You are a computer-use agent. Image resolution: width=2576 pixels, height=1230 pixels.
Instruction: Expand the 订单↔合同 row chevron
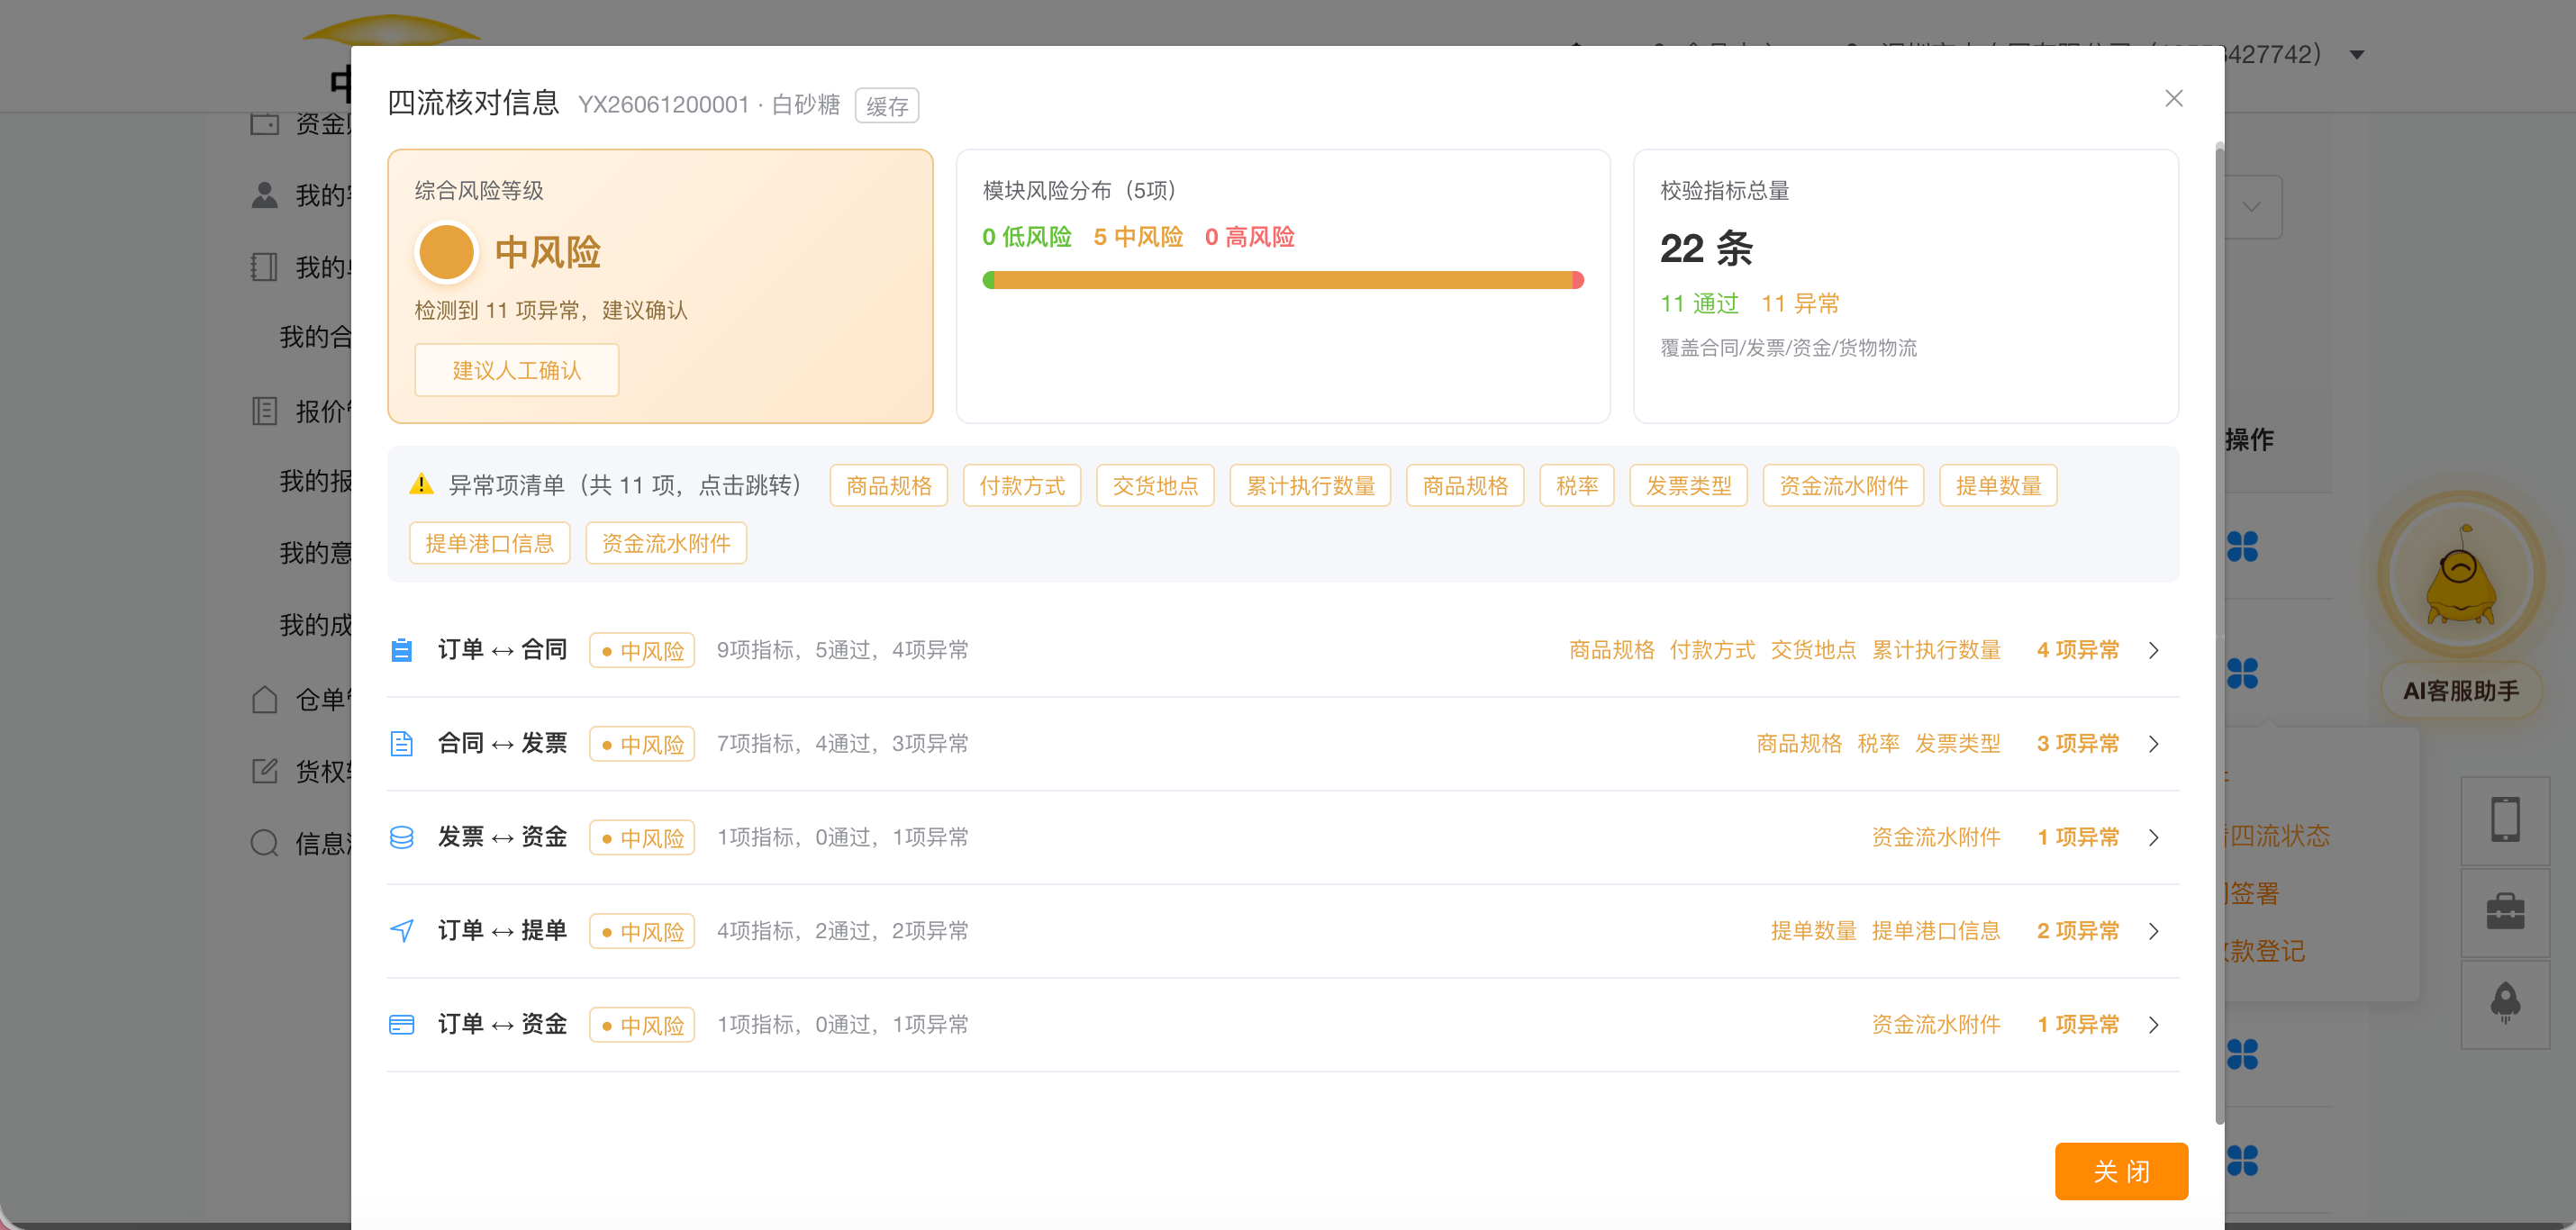2154,650
